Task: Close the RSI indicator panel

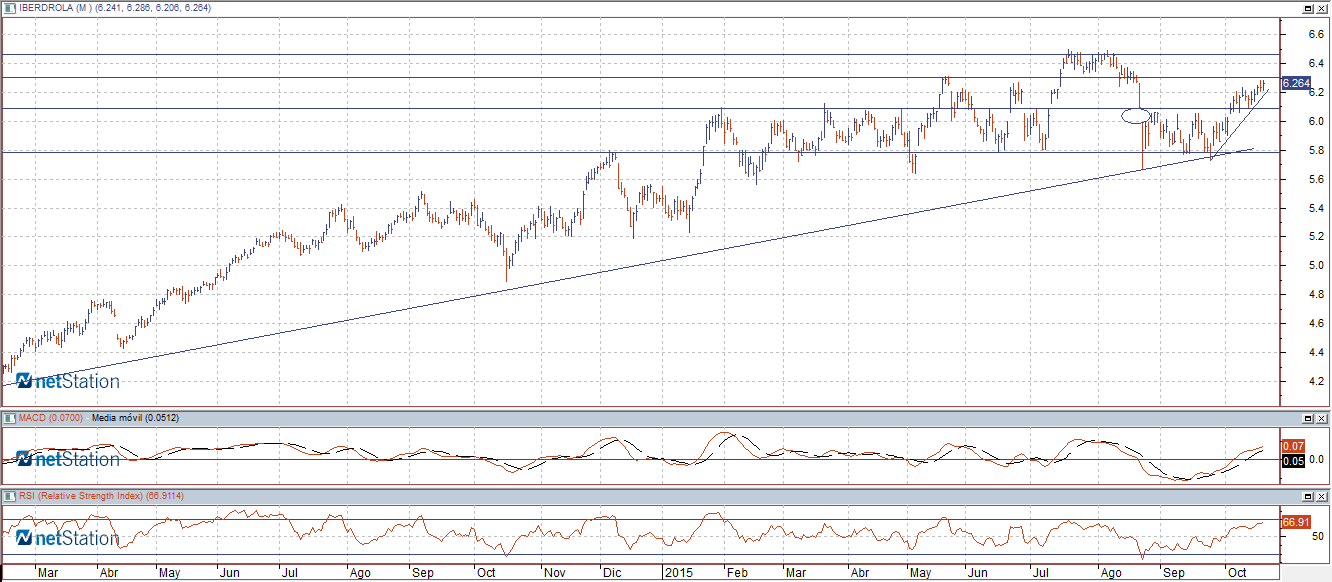Action: 1321,495
